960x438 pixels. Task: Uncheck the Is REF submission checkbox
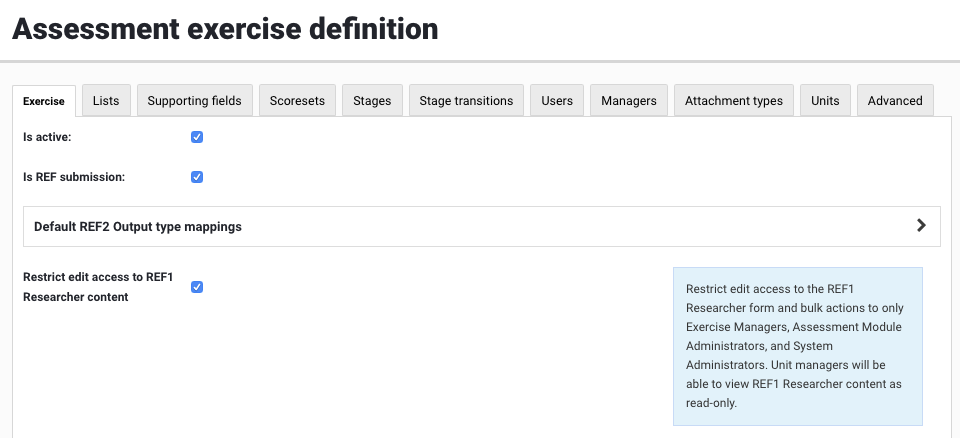(197, 177)
